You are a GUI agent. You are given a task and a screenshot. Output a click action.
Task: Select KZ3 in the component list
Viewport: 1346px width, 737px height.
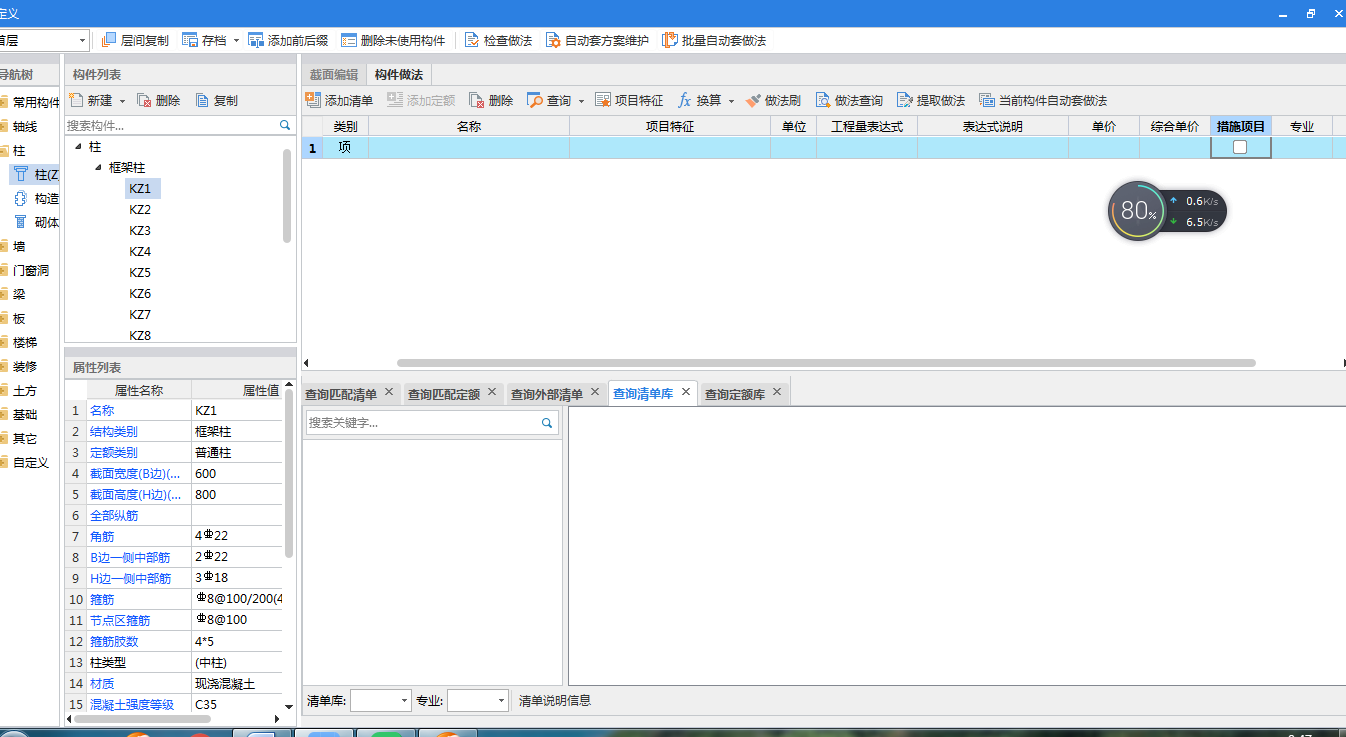[x=140, y=230]
